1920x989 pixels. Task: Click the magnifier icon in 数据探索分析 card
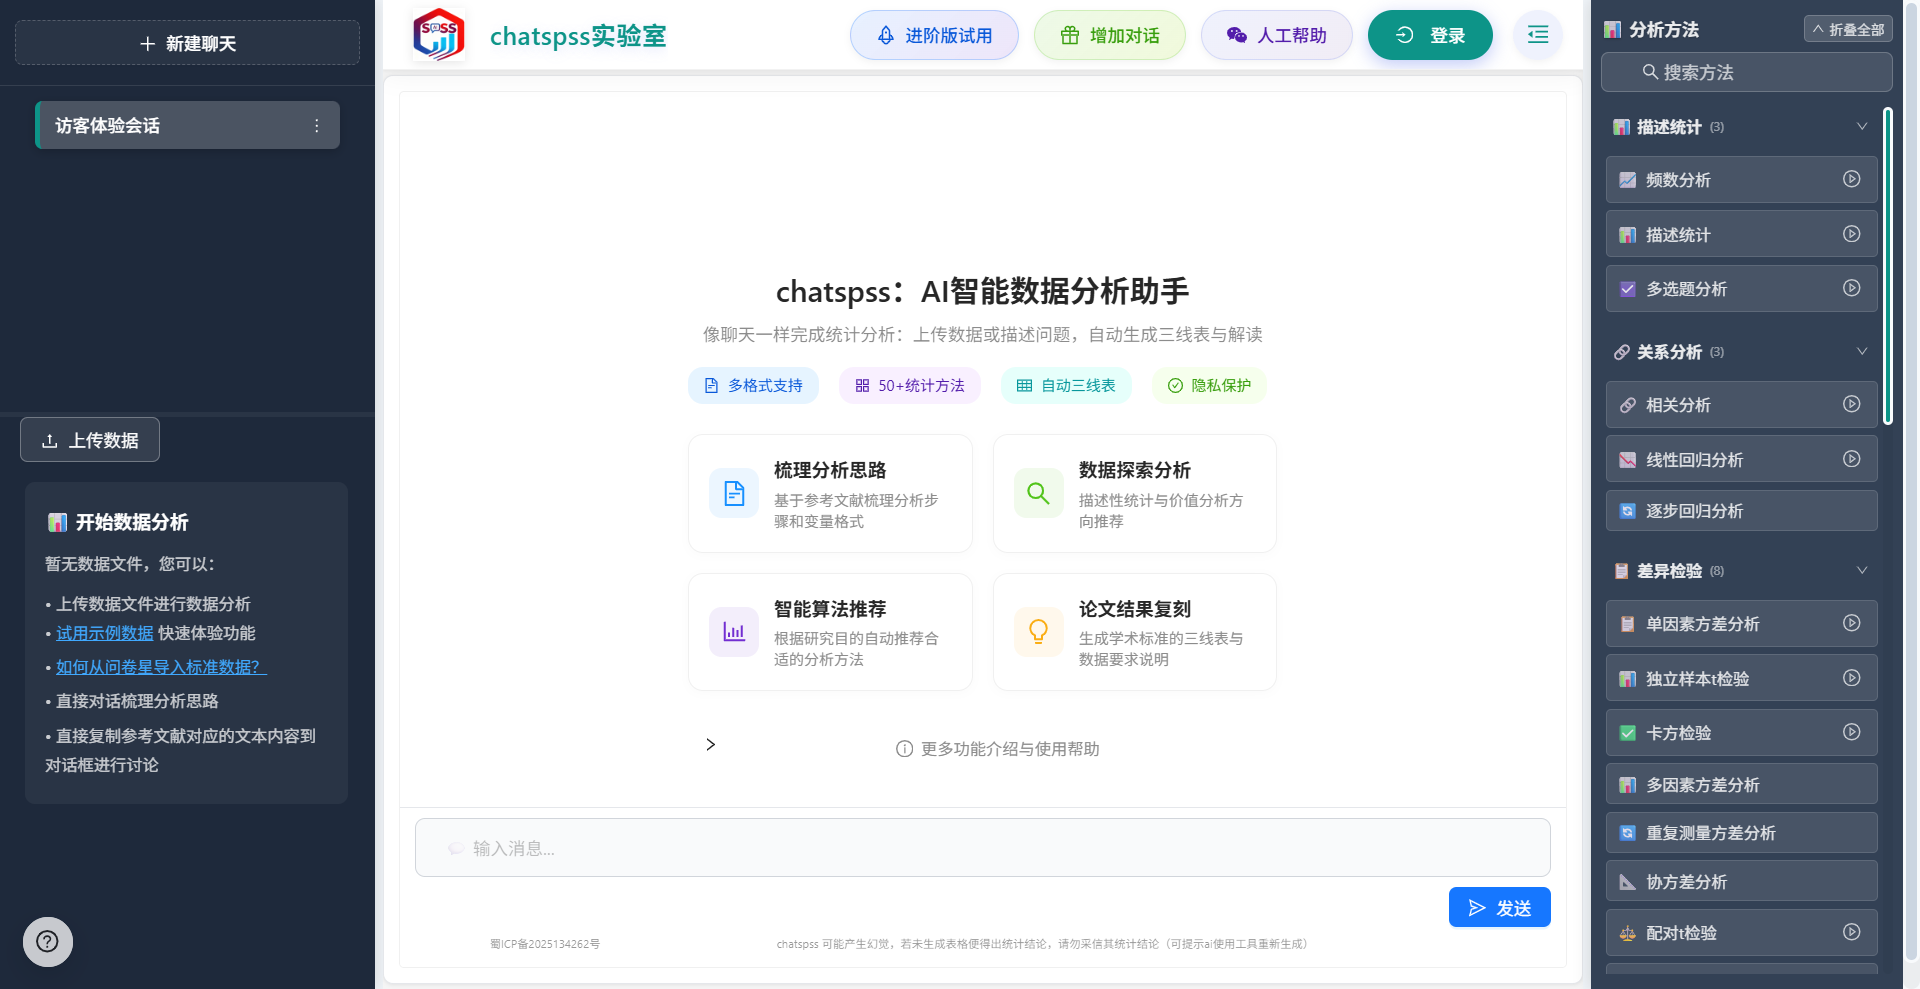pos(1039,493)
